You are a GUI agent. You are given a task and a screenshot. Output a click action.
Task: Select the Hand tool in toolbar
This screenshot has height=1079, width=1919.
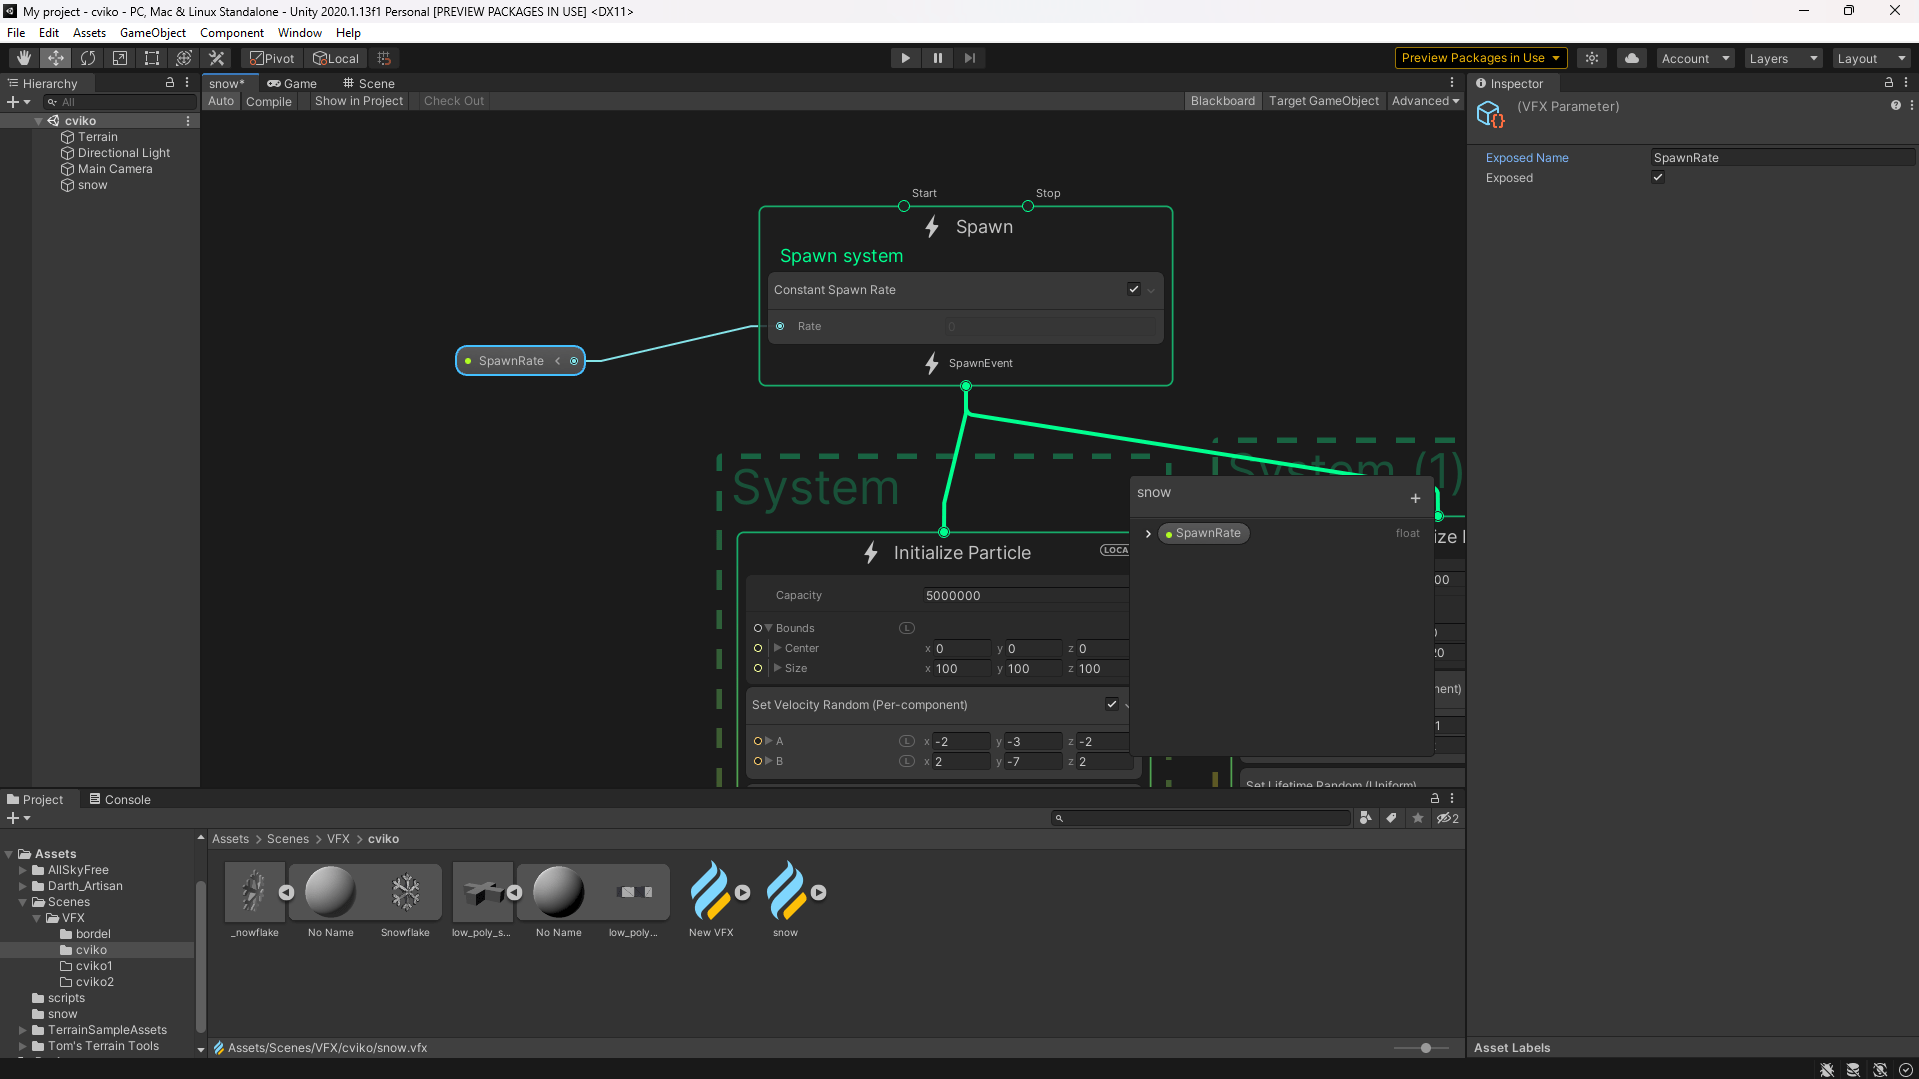click(x=24, y=58)
